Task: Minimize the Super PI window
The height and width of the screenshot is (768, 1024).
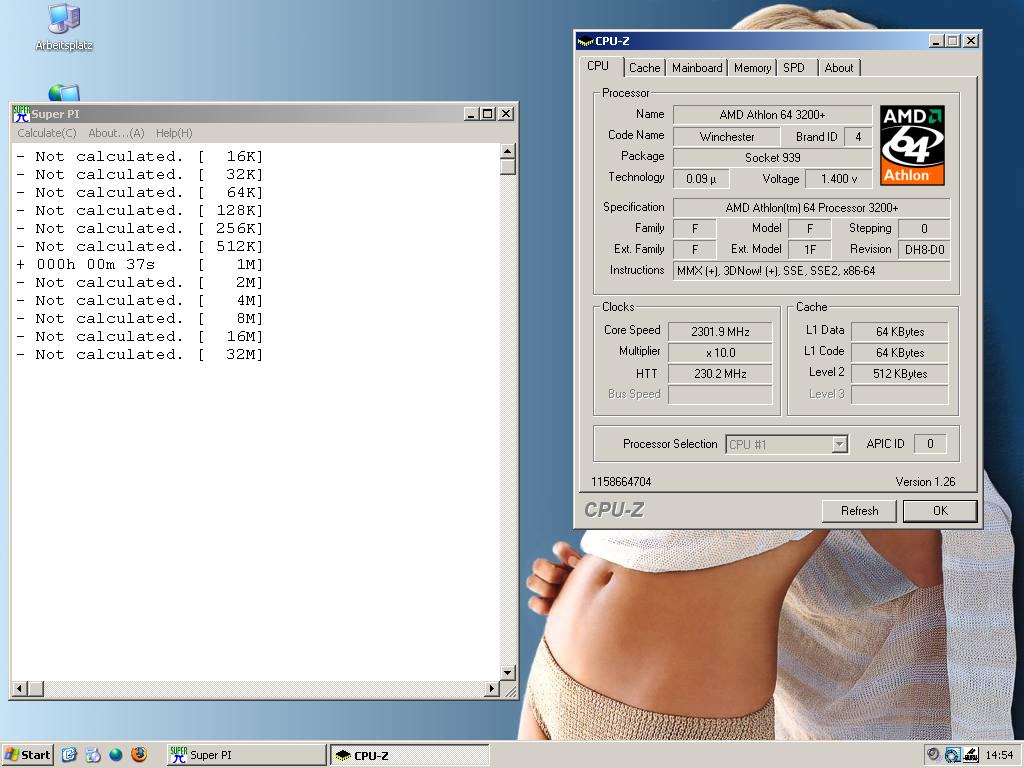Action: (472, 114)
